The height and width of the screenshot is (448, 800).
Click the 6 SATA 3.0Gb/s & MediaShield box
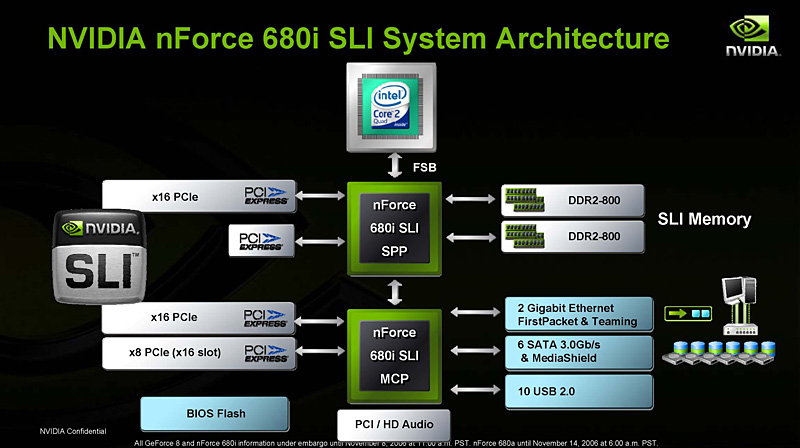pos(579,352)
